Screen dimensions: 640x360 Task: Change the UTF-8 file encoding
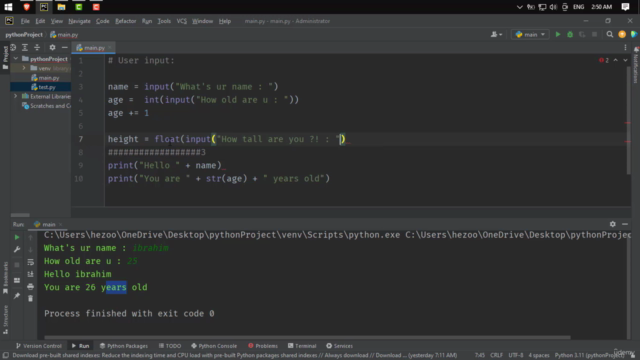[516, 356]
